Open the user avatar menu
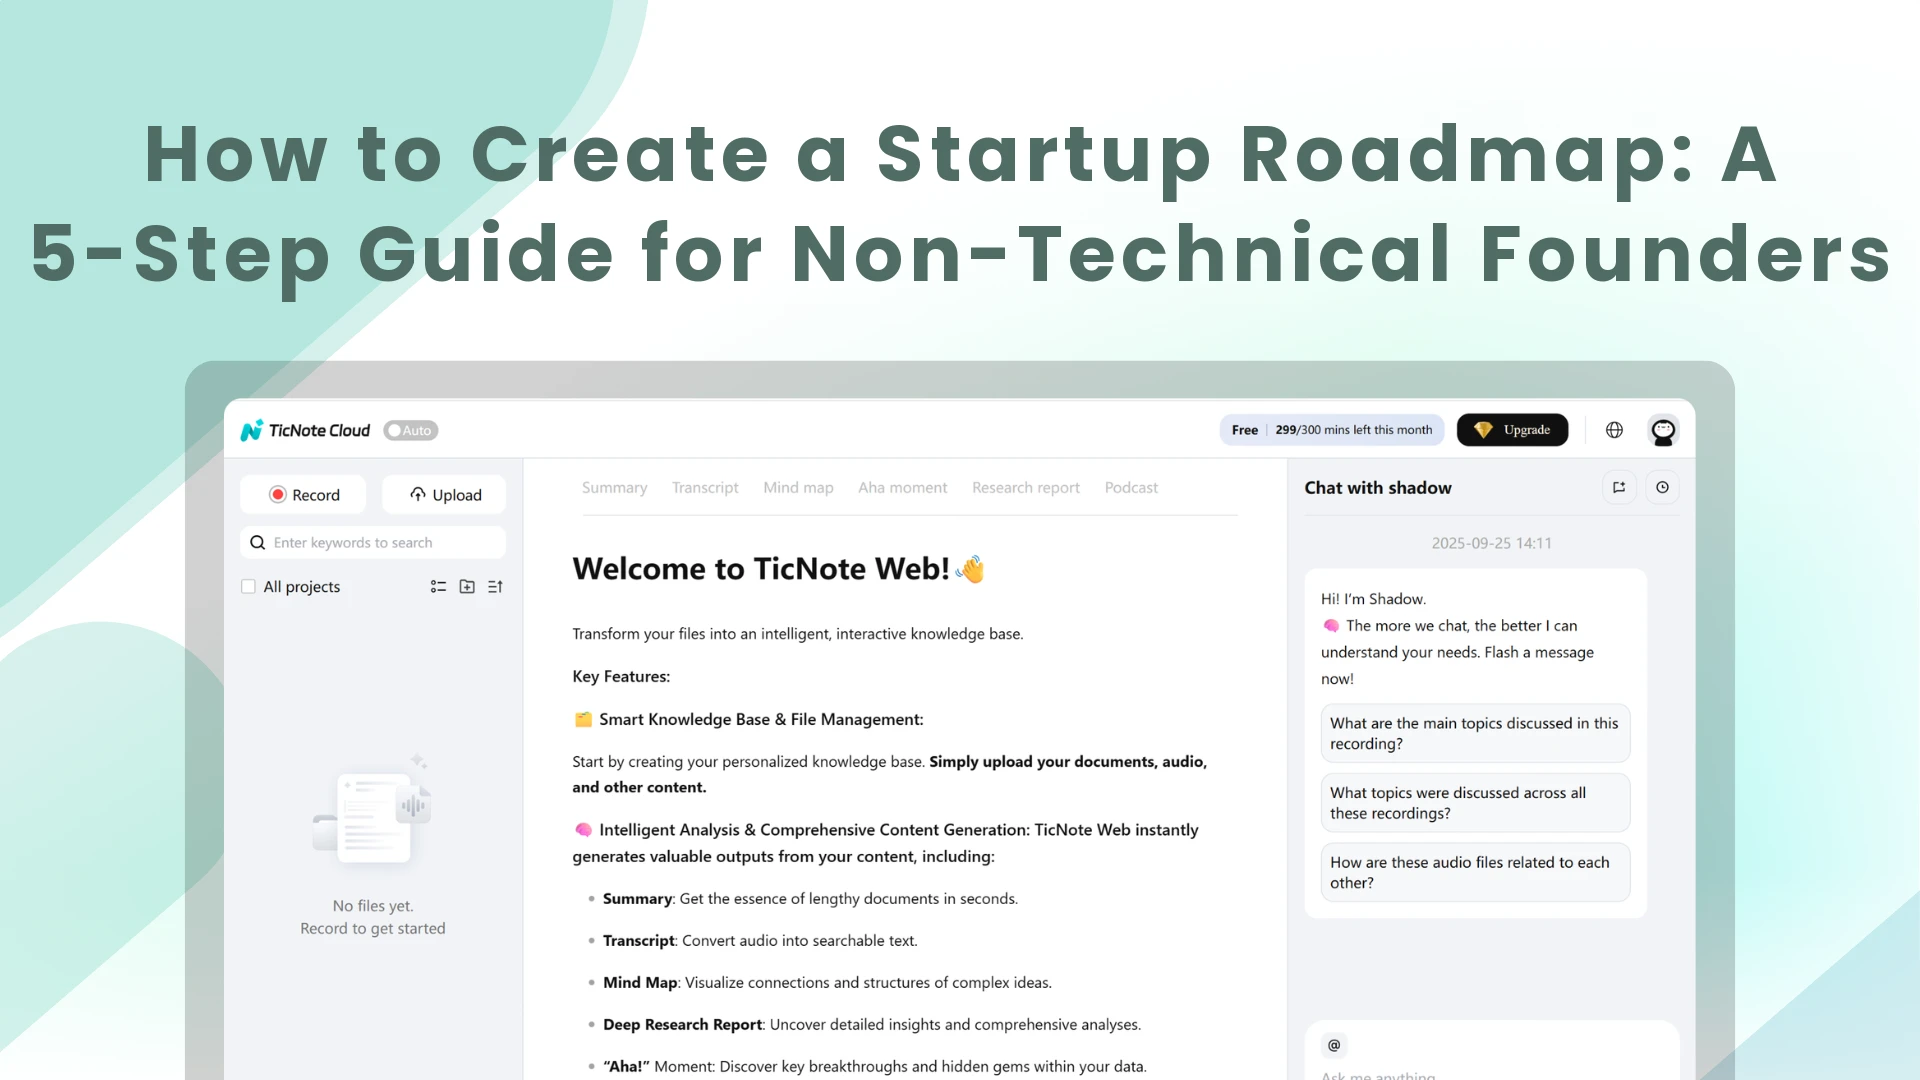 pos(1663,430)
